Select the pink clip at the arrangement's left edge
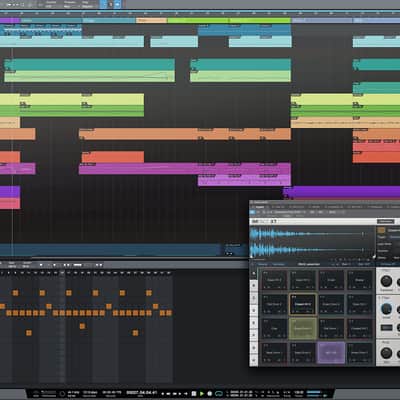The image size is (400, 400). click(x=10, y=203)
